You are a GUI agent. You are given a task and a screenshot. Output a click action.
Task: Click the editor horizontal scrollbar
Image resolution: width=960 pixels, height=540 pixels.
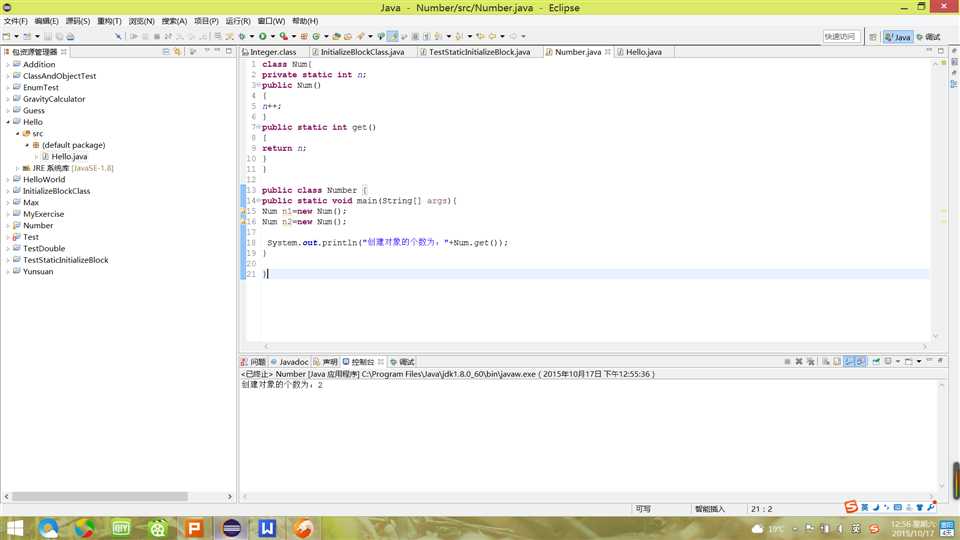pos(595,347)
